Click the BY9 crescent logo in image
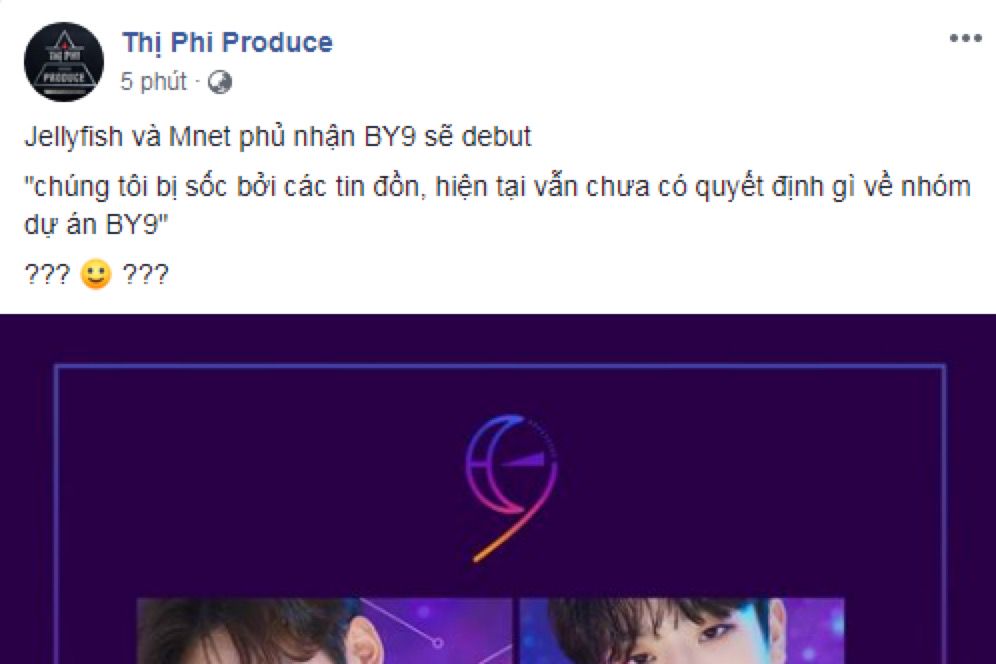 (x=512, y=488)
